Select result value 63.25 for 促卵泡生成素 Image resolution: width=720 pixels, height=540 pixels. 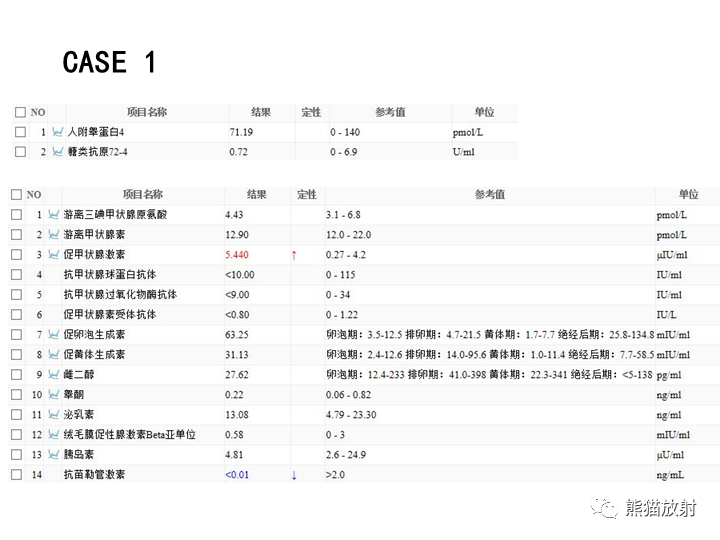tap(237, 335)
